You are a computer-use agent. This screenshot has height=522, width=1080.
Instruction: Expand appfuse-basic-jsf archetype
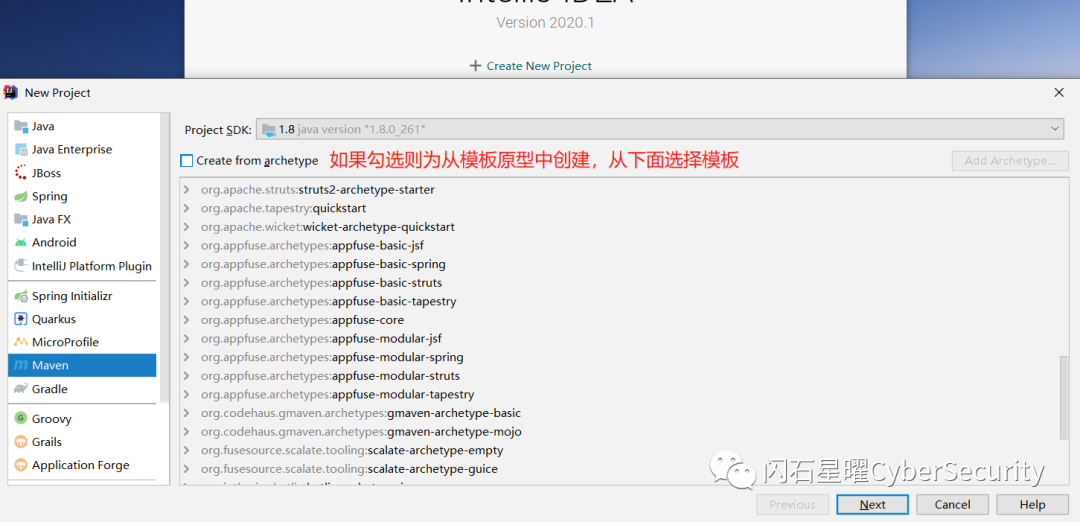click(186, 245)
